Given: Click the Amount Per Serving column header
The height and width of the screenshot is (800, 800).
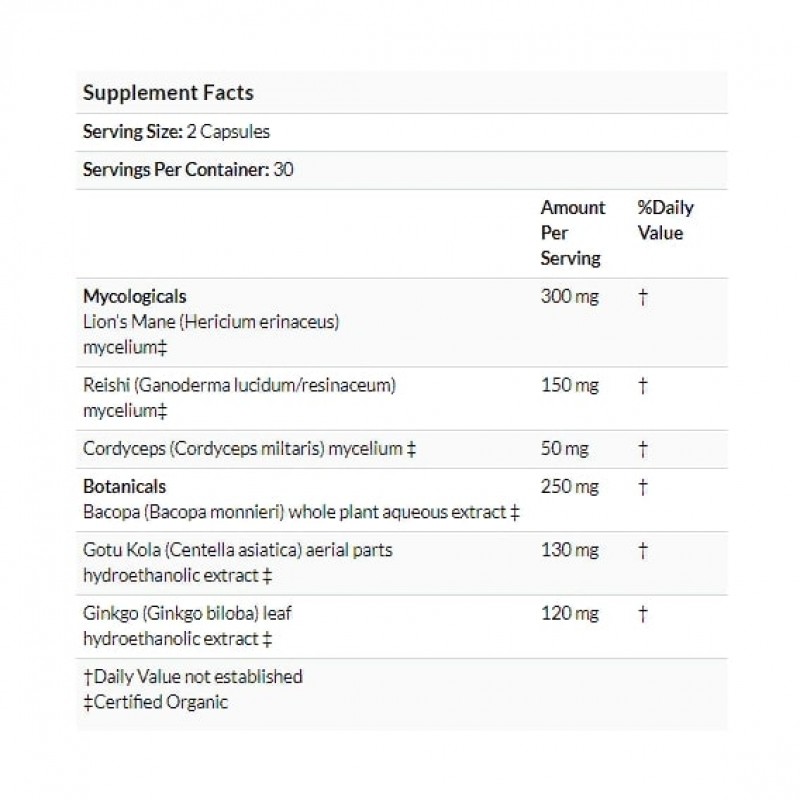Looking at the screenshot, I should pyautogui.click(x=572, y=233).
